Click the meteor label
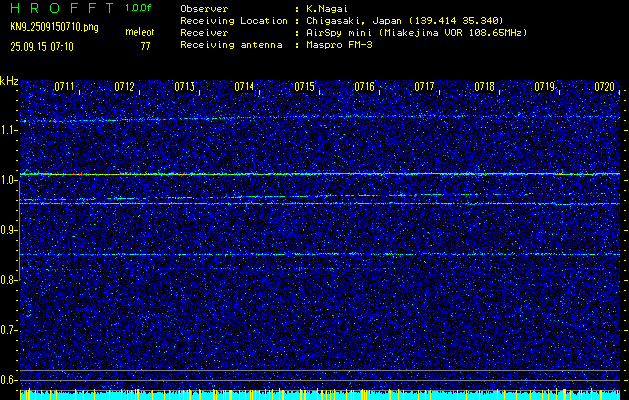 (x=140, y=32)
